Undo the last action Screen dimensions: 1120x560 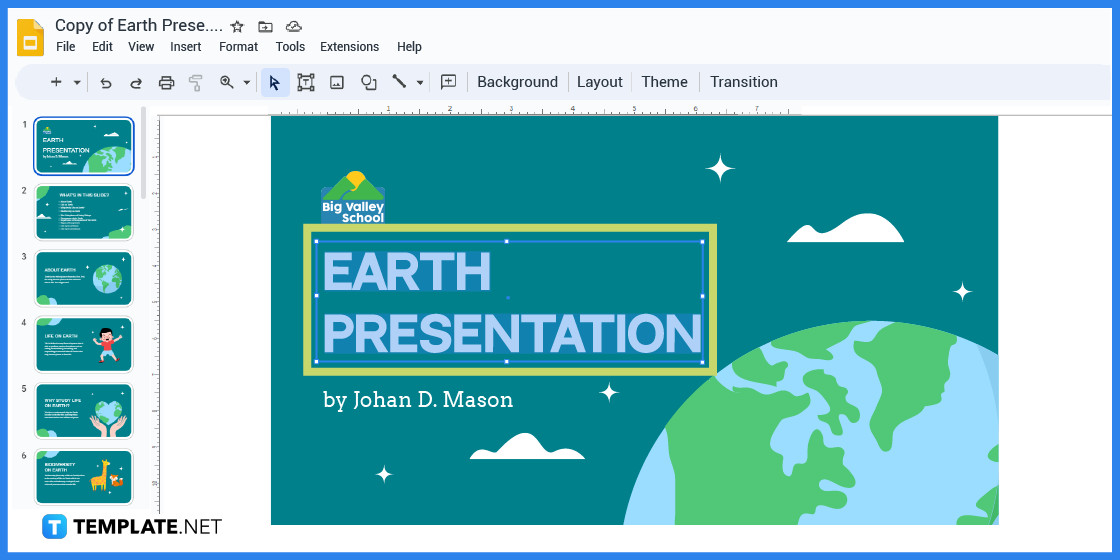pyautogui.click(x=106, y=83)
